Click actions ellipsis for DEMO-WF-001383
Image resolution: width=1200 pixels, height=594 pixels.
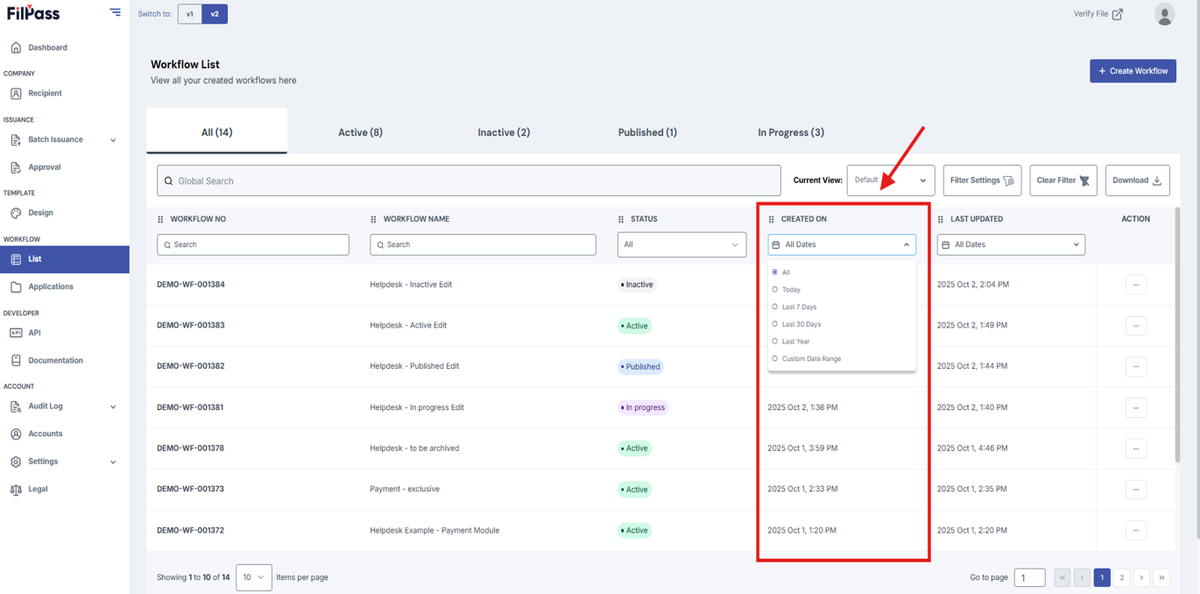tap(1135, 326)
